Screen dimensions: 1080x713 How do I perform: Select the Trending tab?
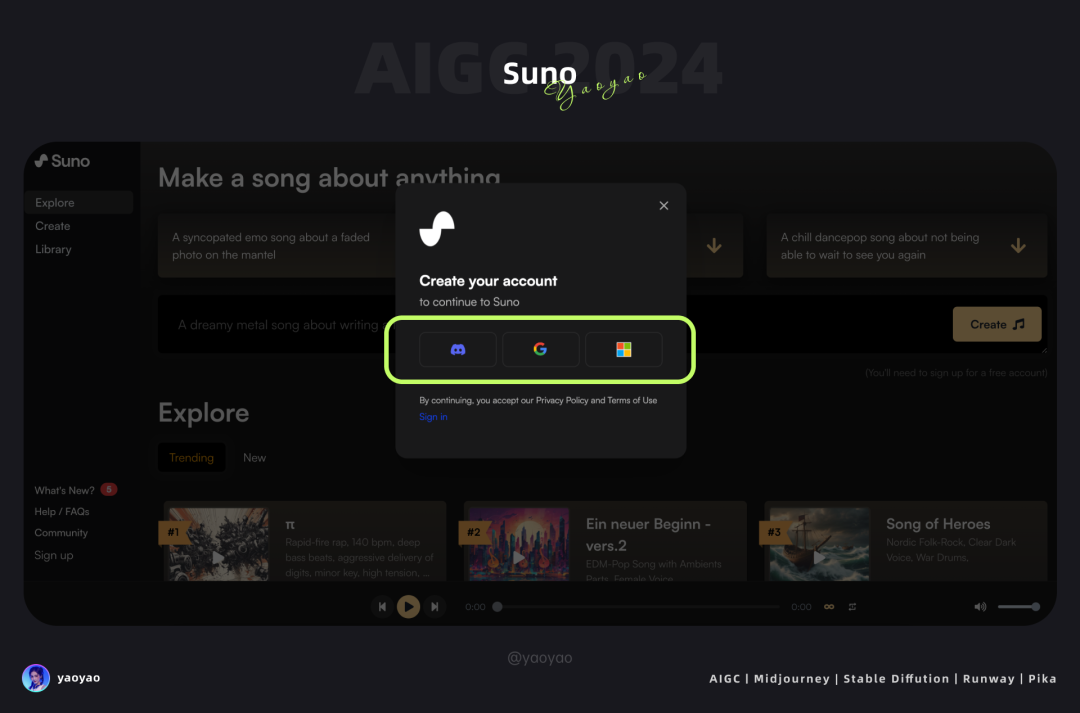pyautogui.click(x=191, y=457)
